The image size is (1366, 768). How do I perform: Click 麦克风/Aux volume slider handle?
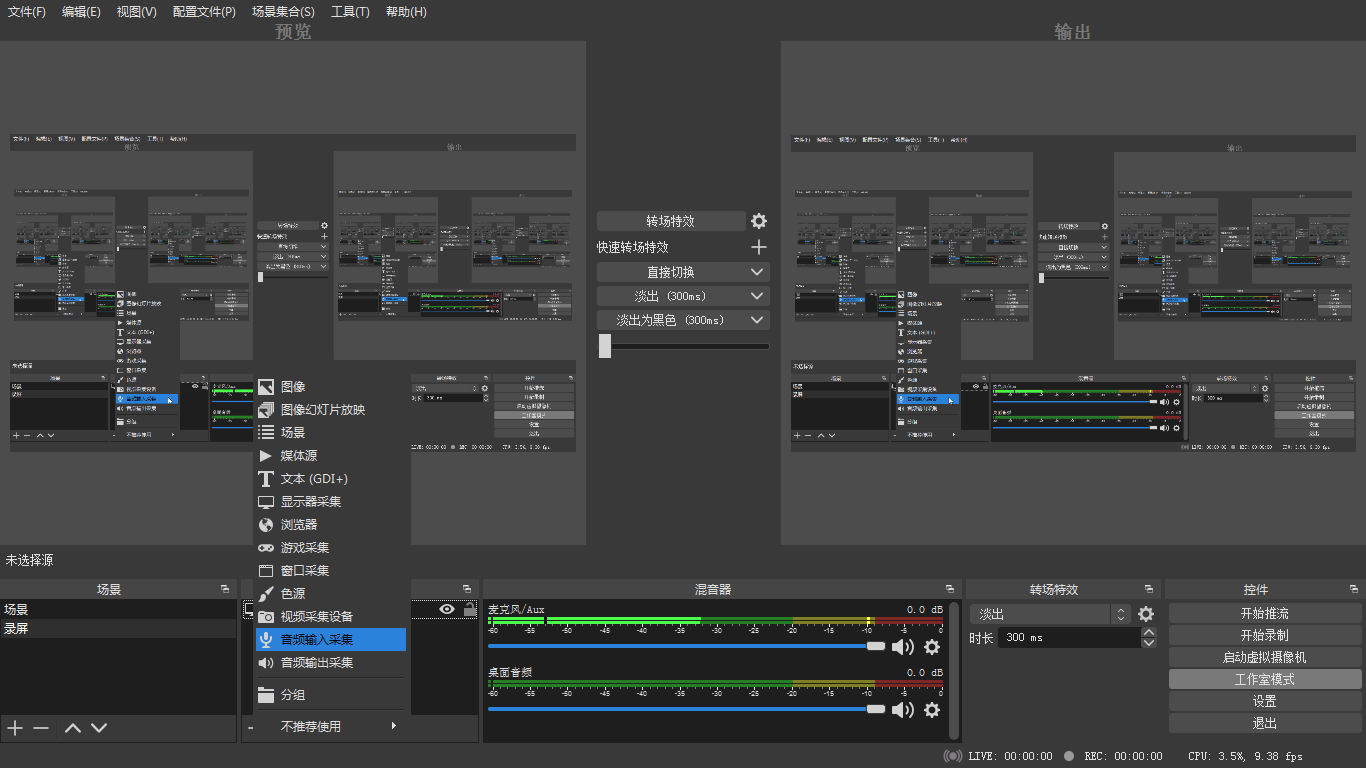[876, 647]
